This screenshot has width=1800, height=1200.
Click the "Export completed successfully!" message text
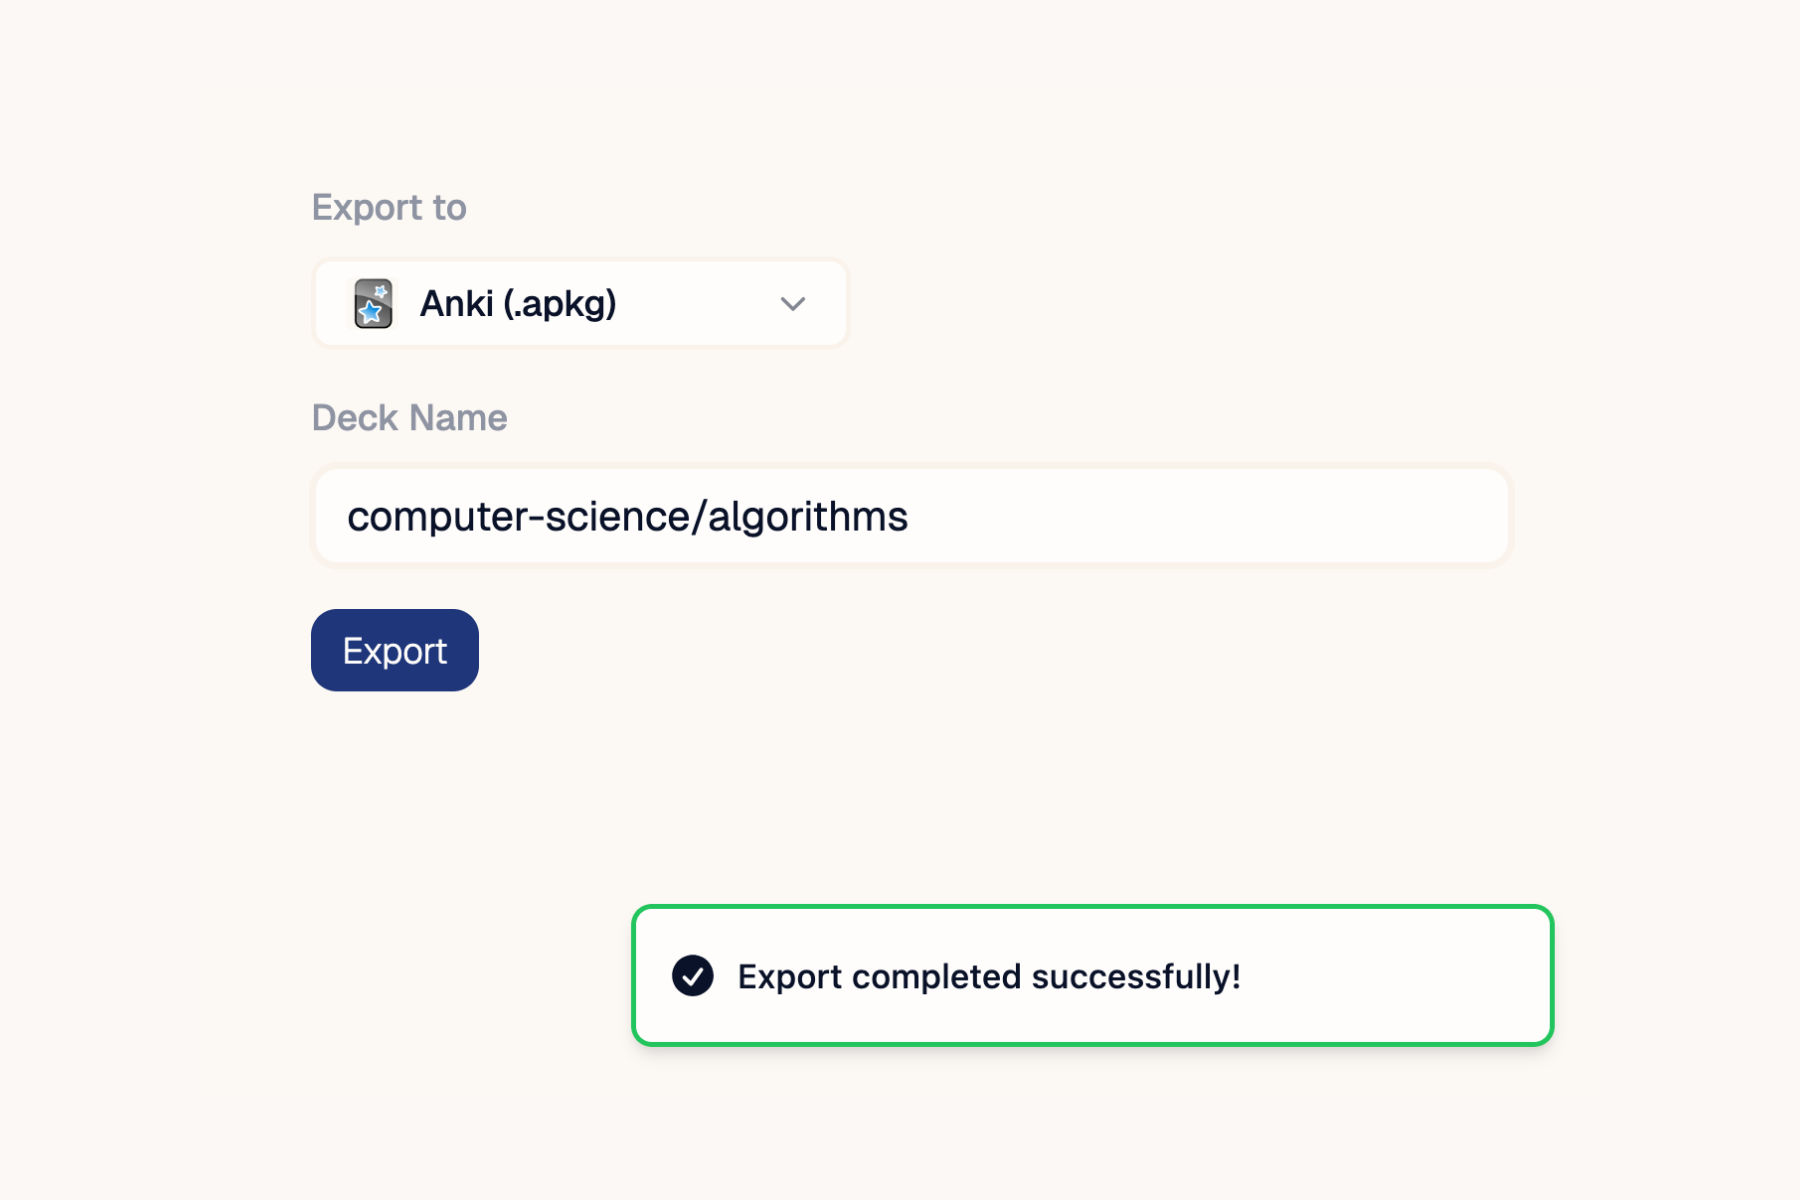(x=988, y=976)
